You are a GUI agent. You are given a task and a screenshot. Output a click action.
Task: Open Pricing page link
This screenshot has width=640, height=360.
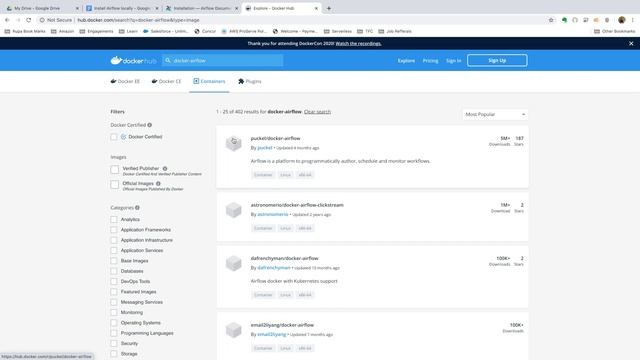(430, 60)
